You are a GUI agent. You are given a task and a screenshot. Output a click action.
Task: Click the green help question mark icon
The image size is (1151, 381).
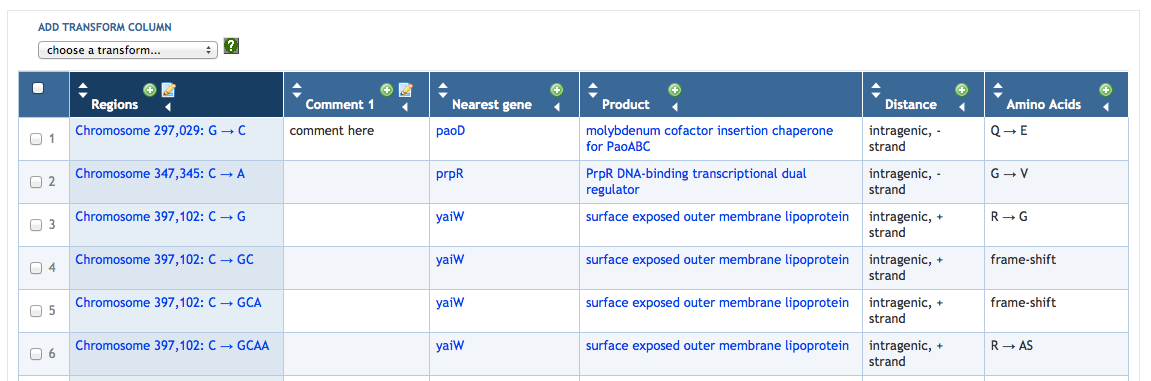tap(231, 46)
